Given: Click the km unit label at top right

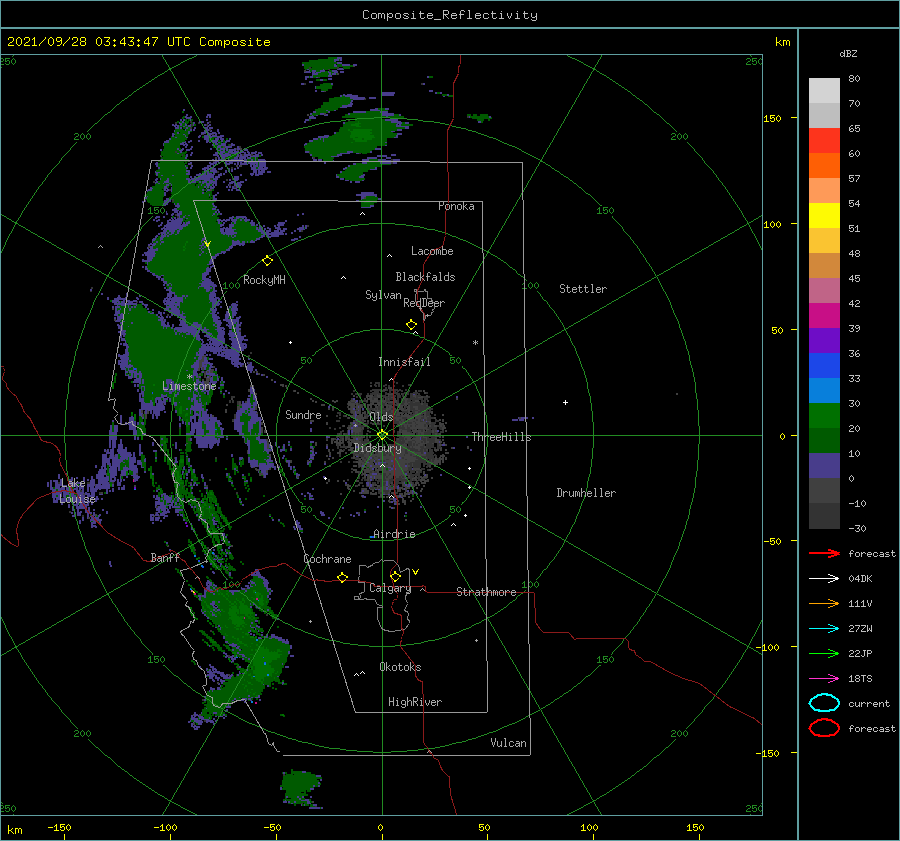Looking at the screenshot, I should tap(782, 42).
